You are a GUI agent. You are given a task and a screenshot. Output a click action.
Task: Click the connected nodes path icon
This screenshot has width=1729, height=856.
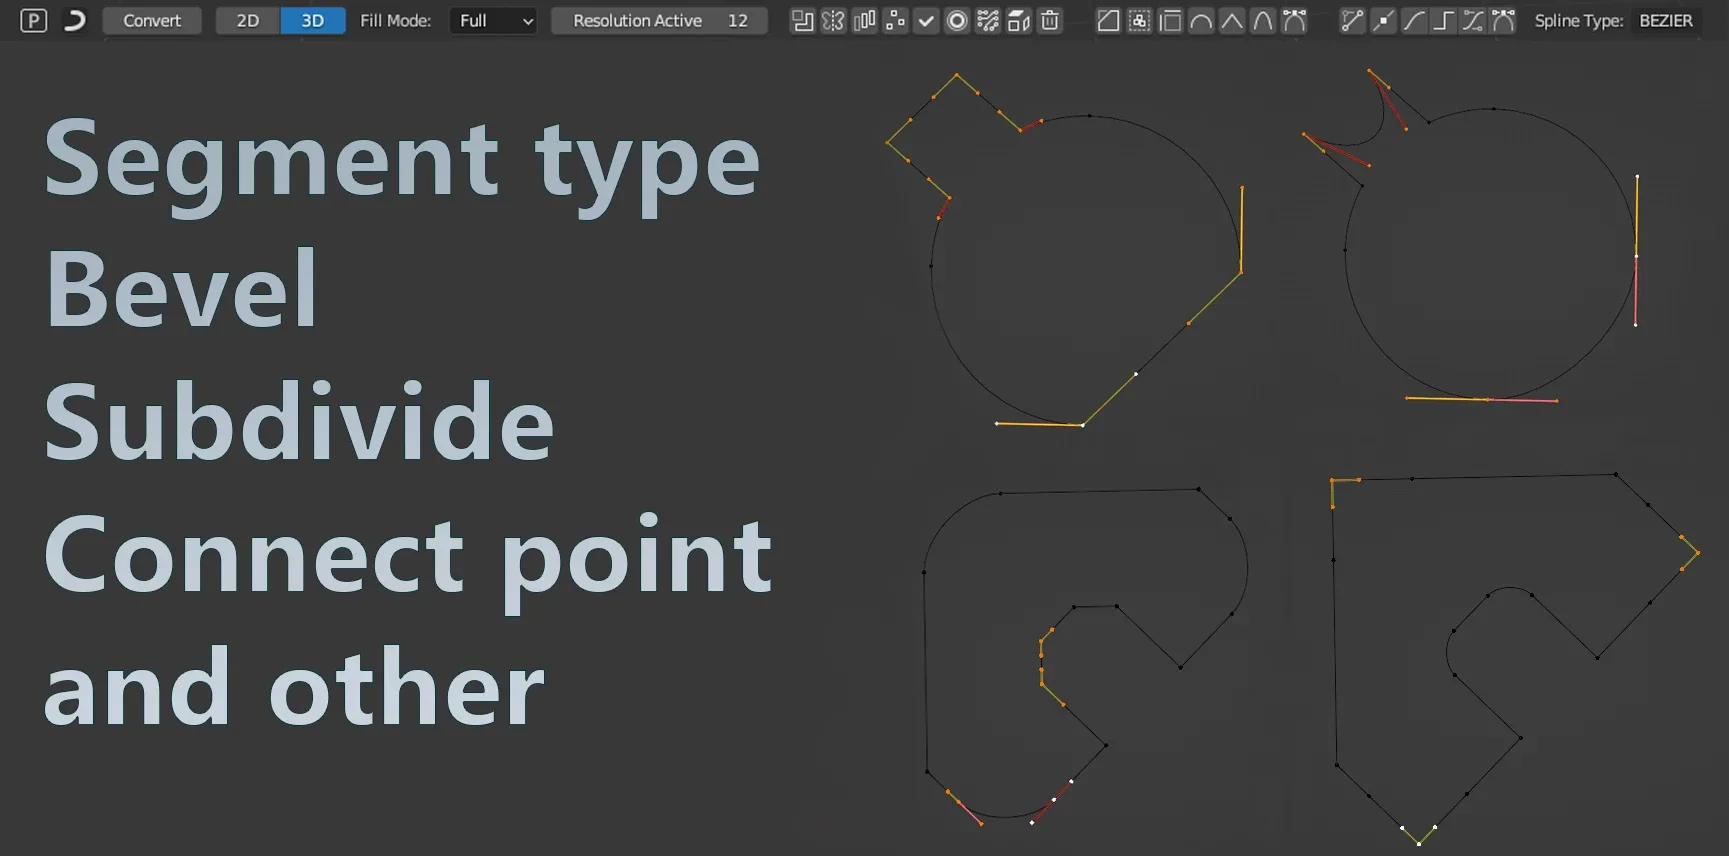988,20
